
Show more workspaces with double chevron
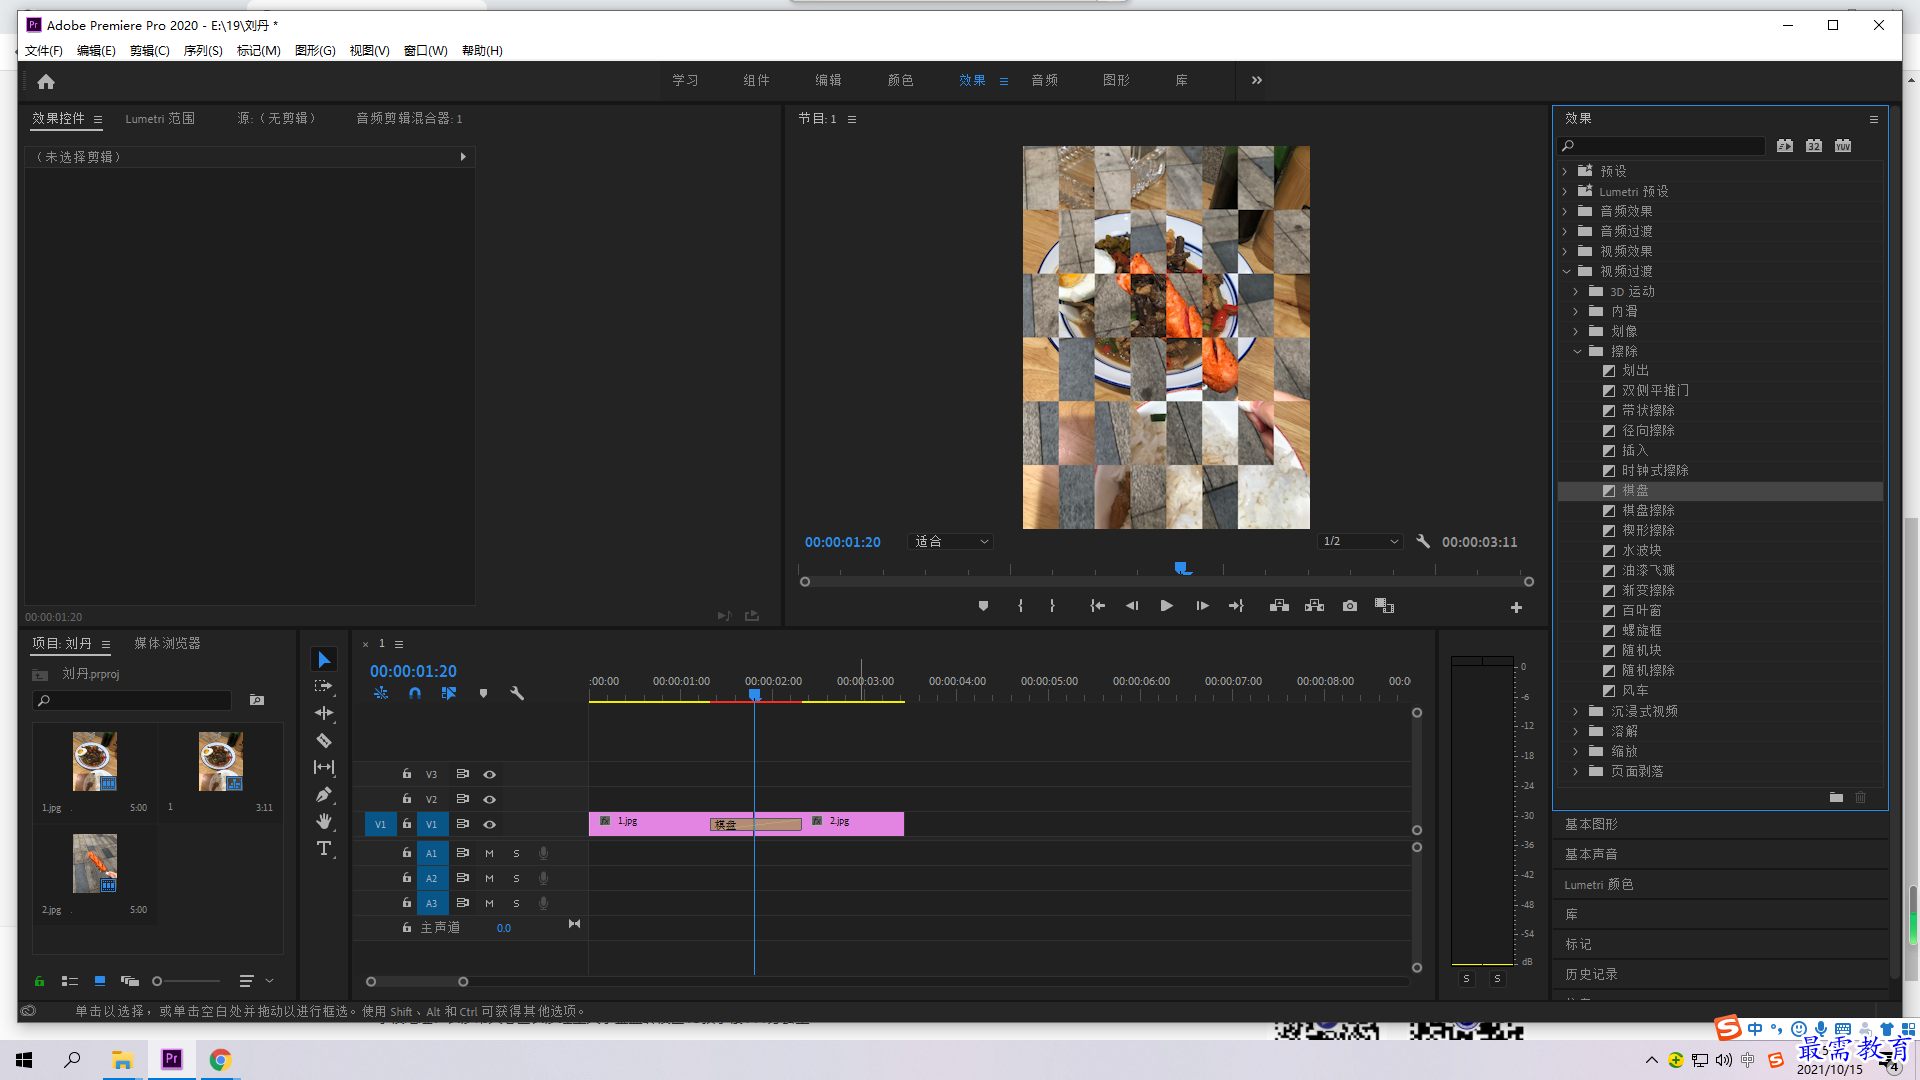pyautogui.click(x=1256, y=80)
